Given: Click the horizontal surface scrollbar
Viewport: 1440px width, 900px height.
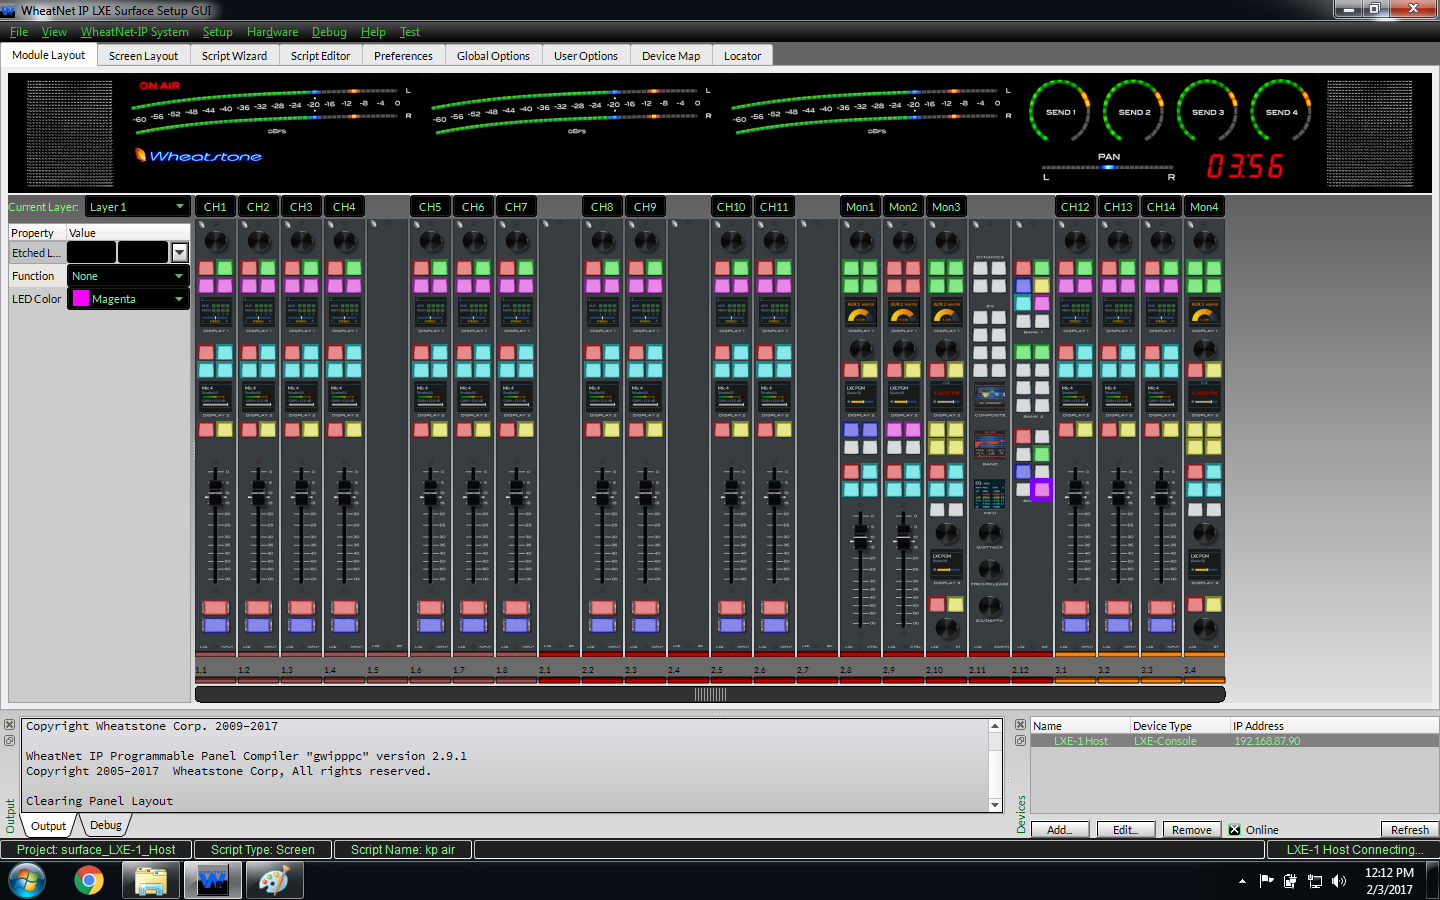Looking at the screenshot, I should click(x=710, y=694).
